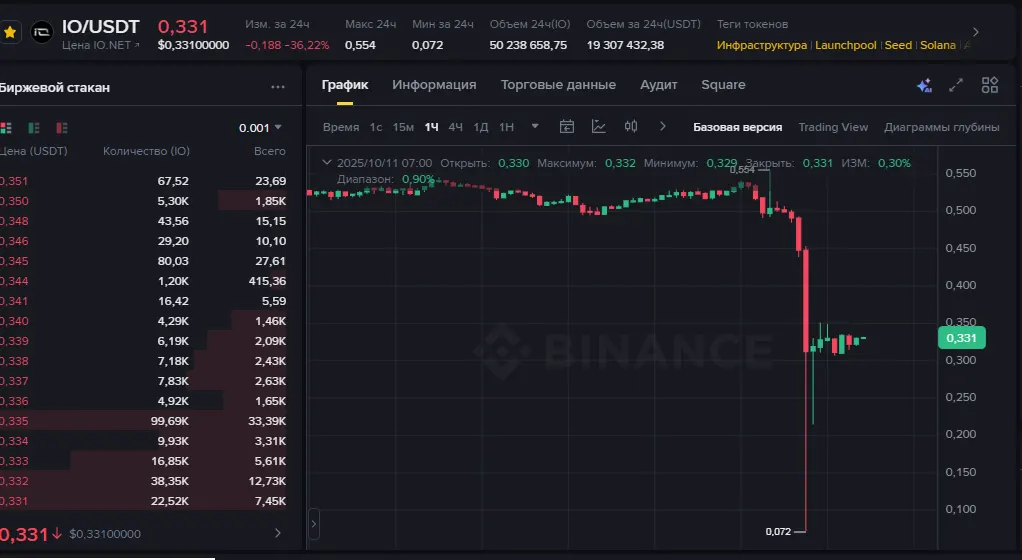Image resolution: width=1022 pixels, height=560 pixels.
Task: Expand more time intervals dropdown arrow
Action: coord(536,127)
